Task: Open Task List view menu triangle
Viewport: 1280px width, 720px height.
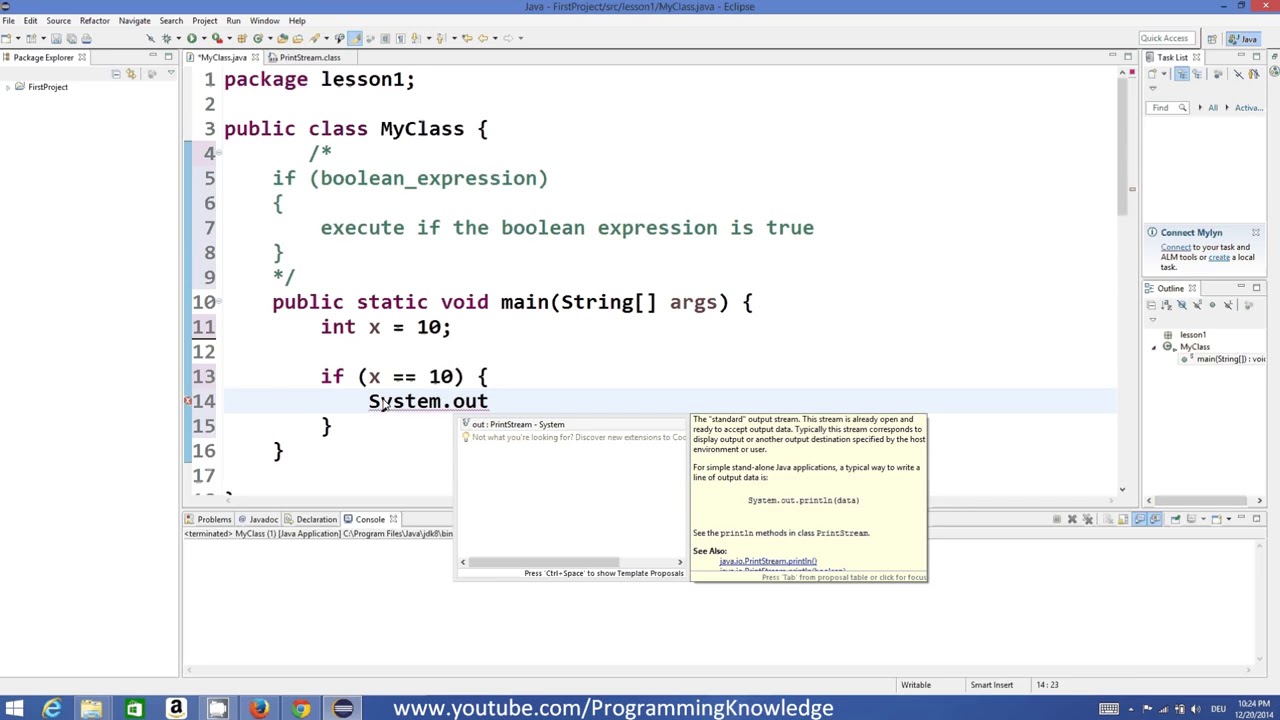Action: [1153, 88]
